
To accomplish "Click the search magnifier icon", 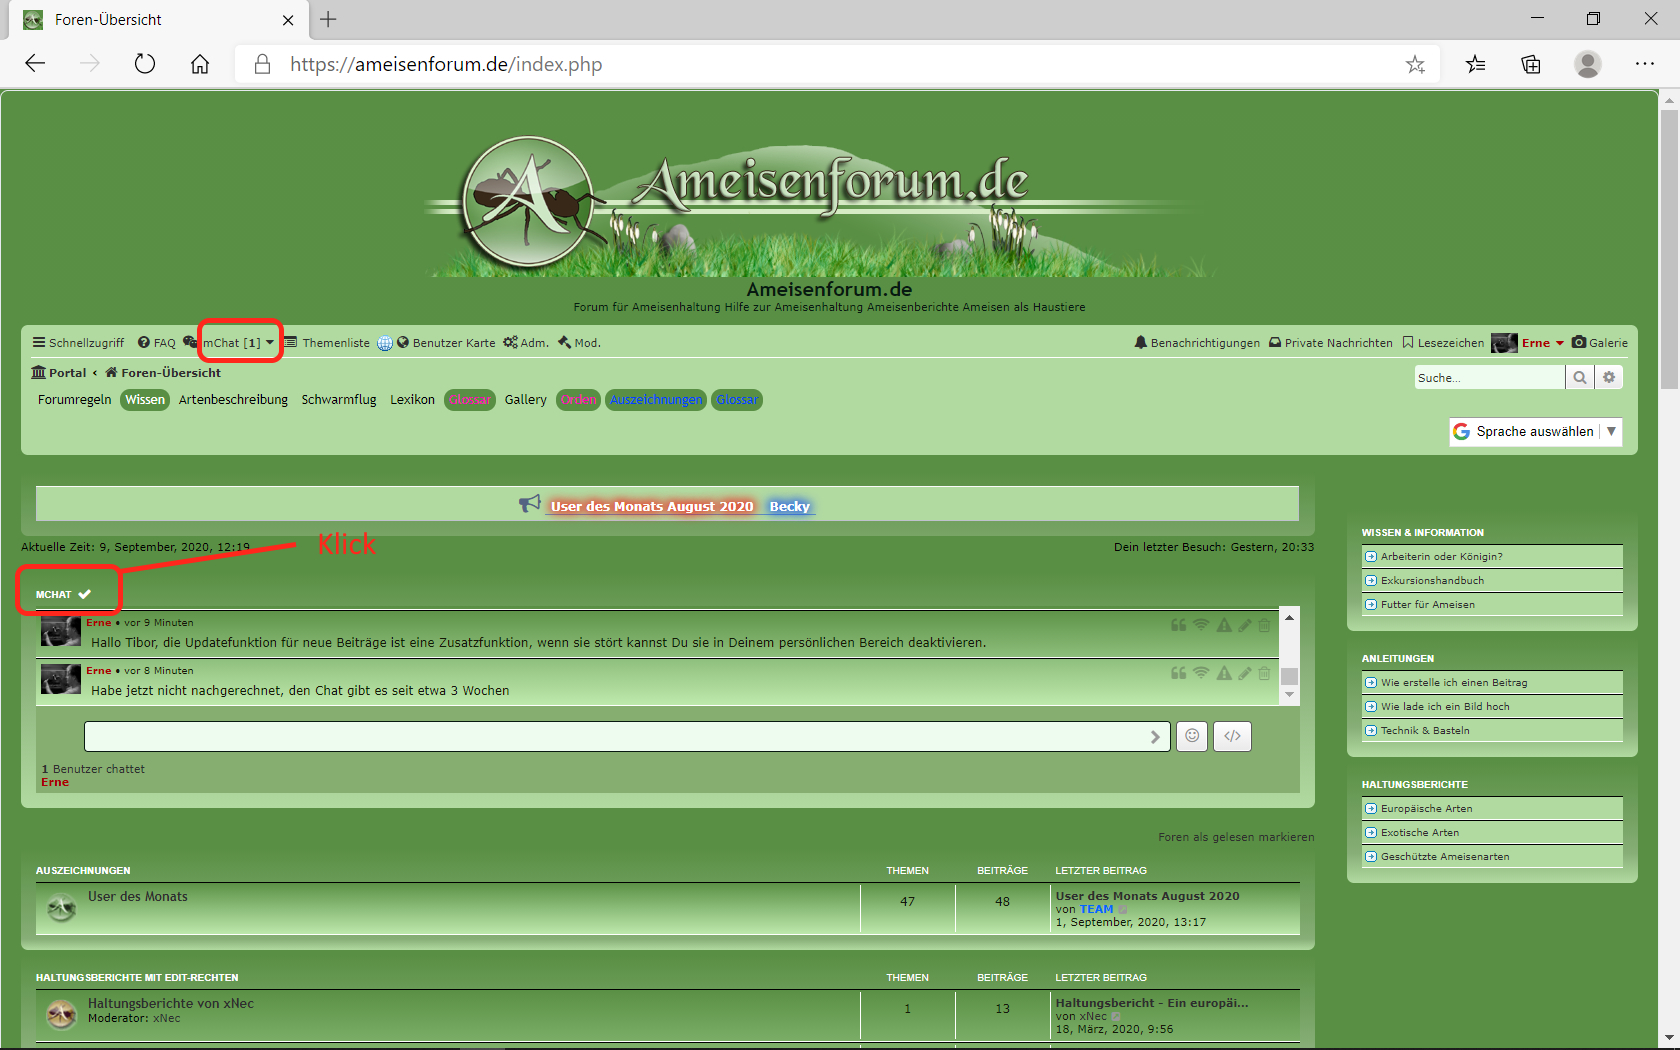I will point(1579,377).
